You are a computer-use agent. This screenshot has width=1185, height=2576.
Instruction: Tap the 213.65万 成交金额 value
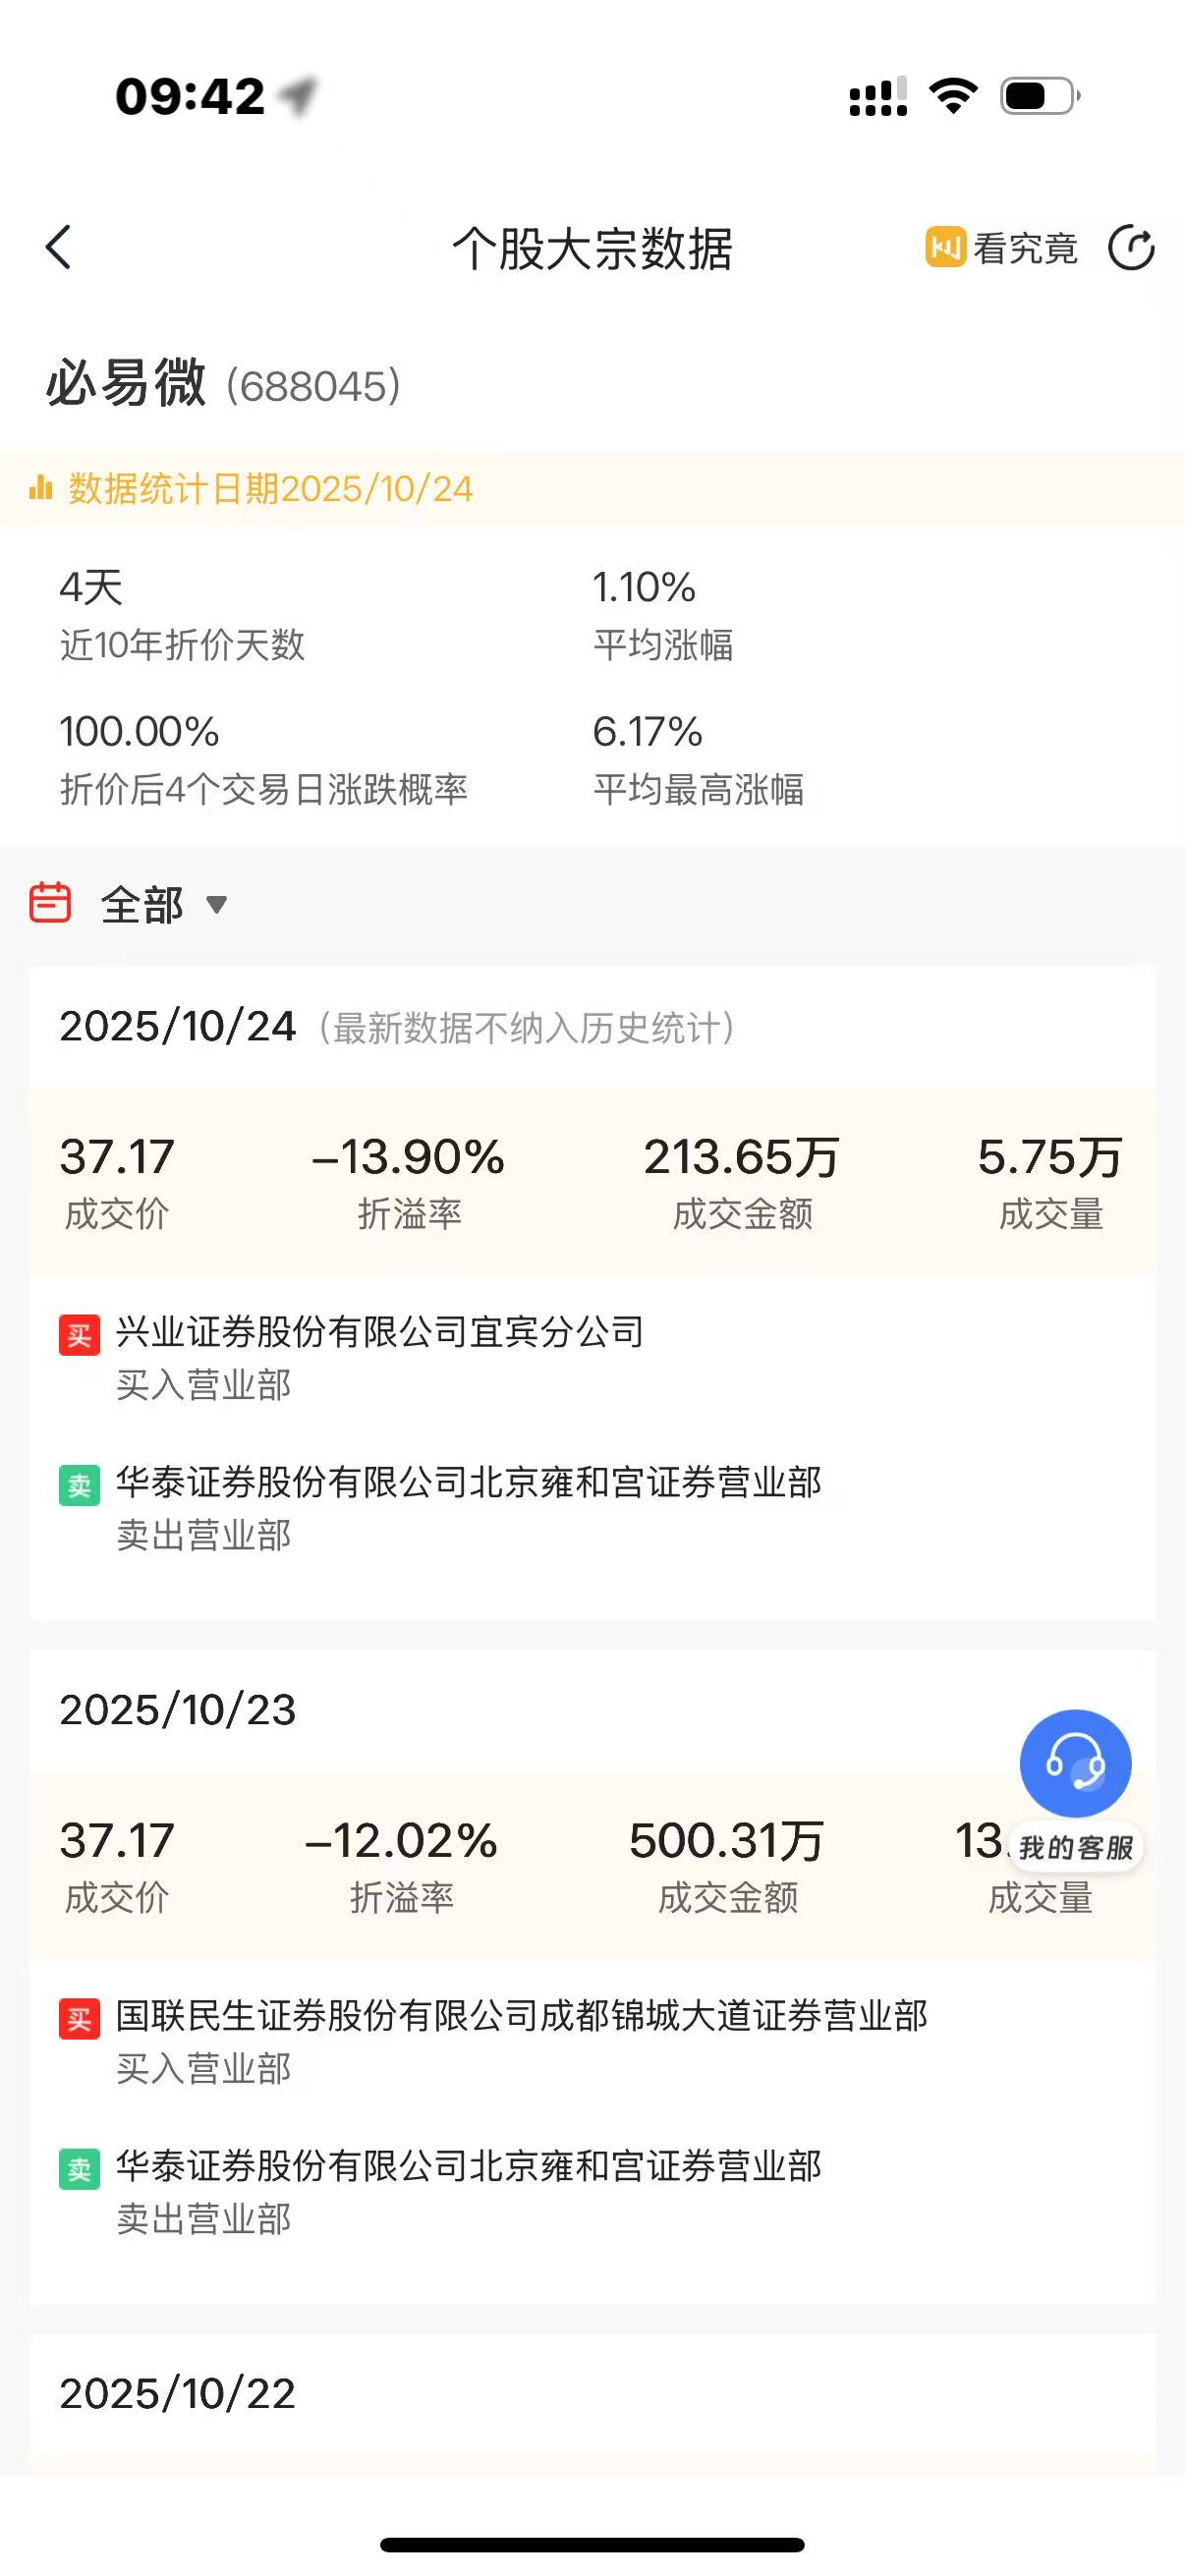tap(742, 1158)
